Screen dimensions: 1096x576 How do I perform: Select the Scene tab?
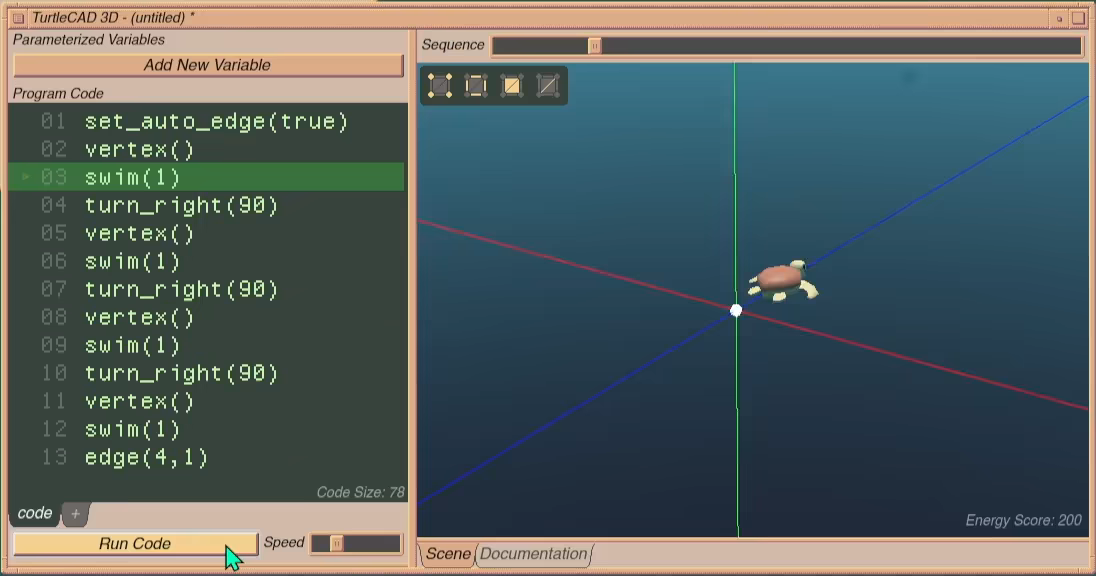pyautogui.click(x=447, y=554)
